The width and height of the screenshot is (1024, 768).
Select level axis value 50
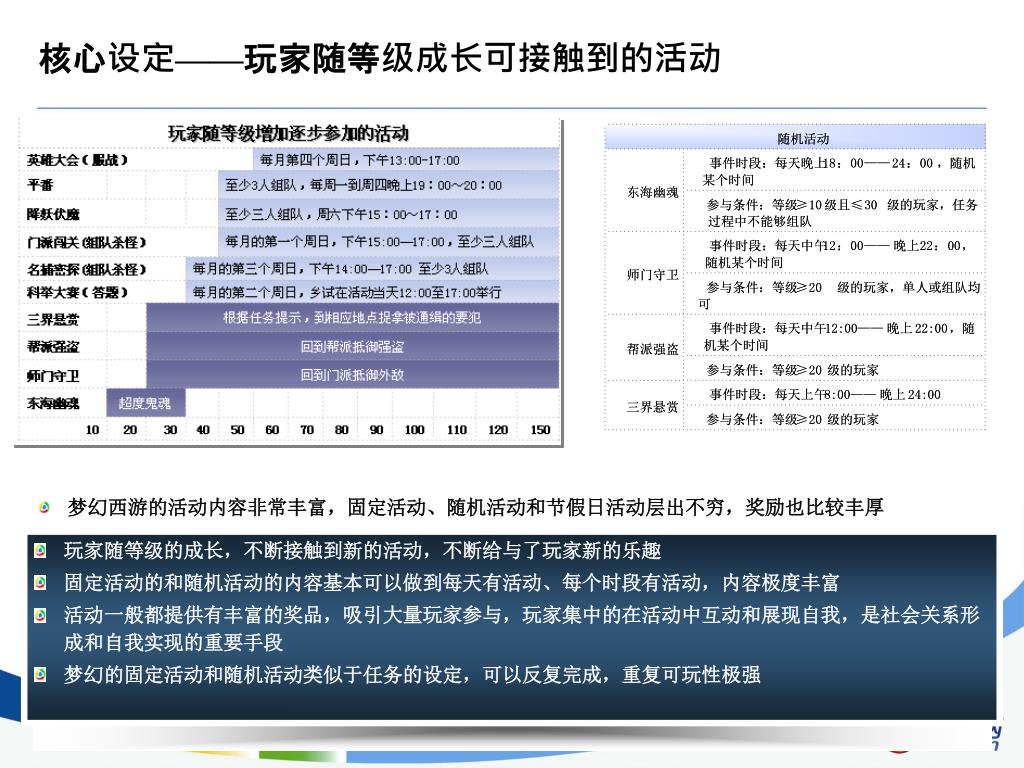coord(237,430)
